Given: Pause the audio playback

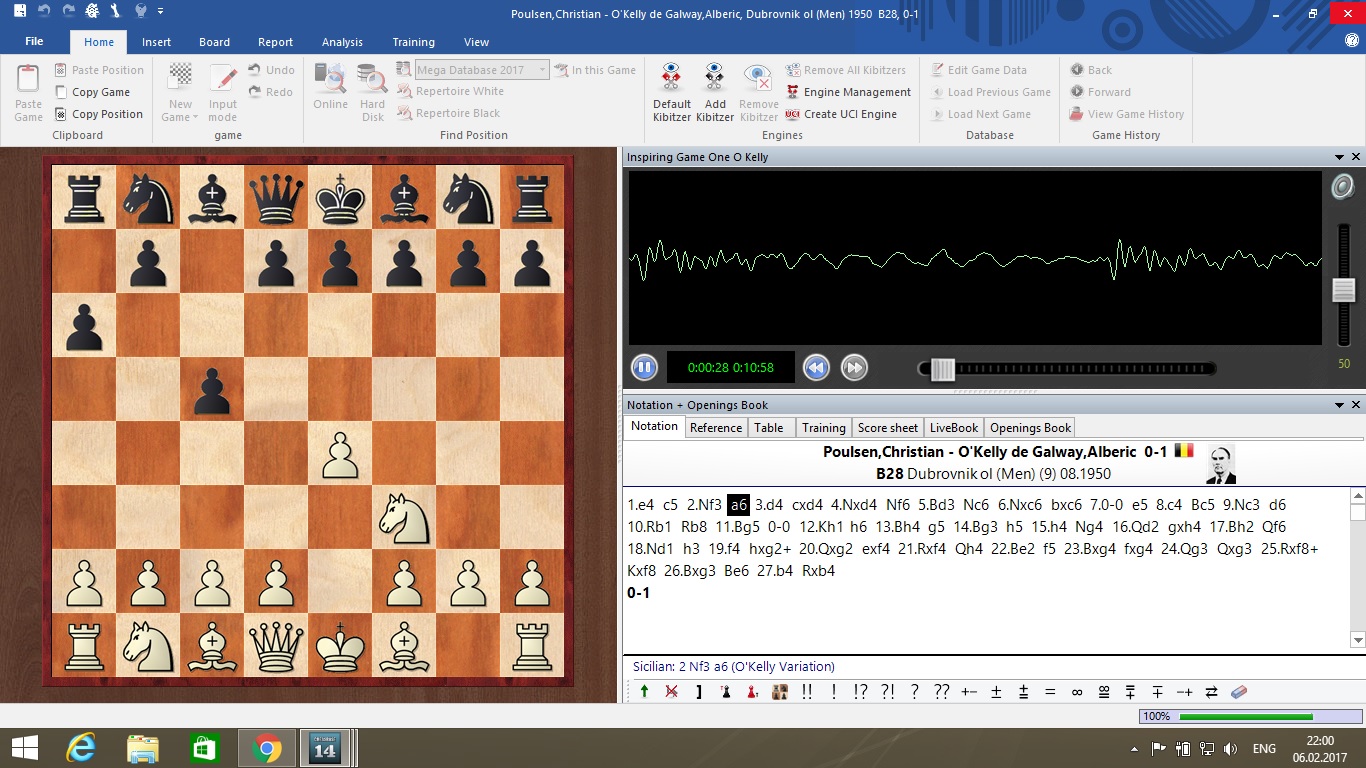Looking at the screenshot, I should [643, 368].
